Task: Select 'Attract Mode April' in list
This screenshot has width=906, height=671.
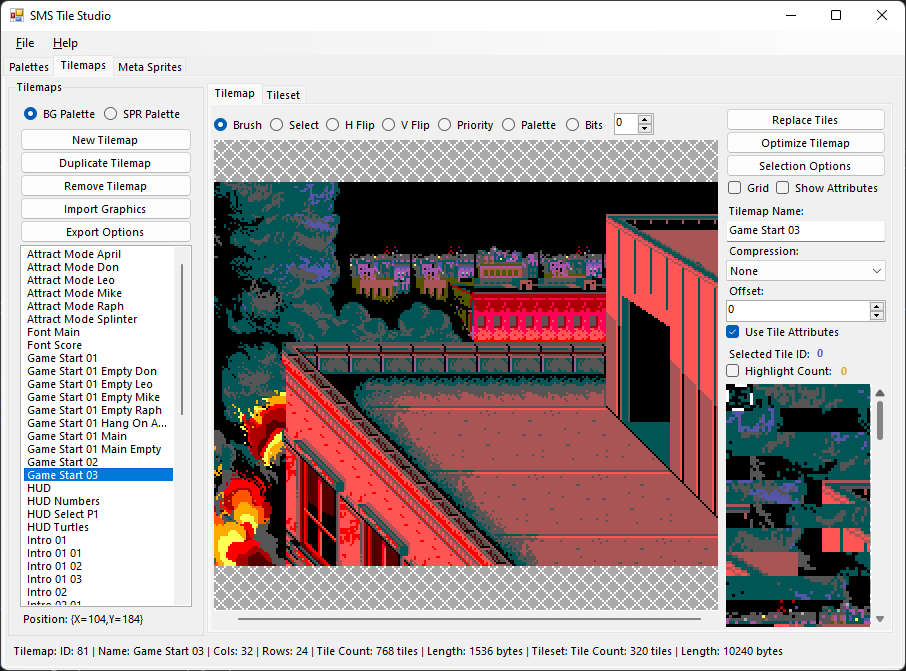Action: (74, 254)
